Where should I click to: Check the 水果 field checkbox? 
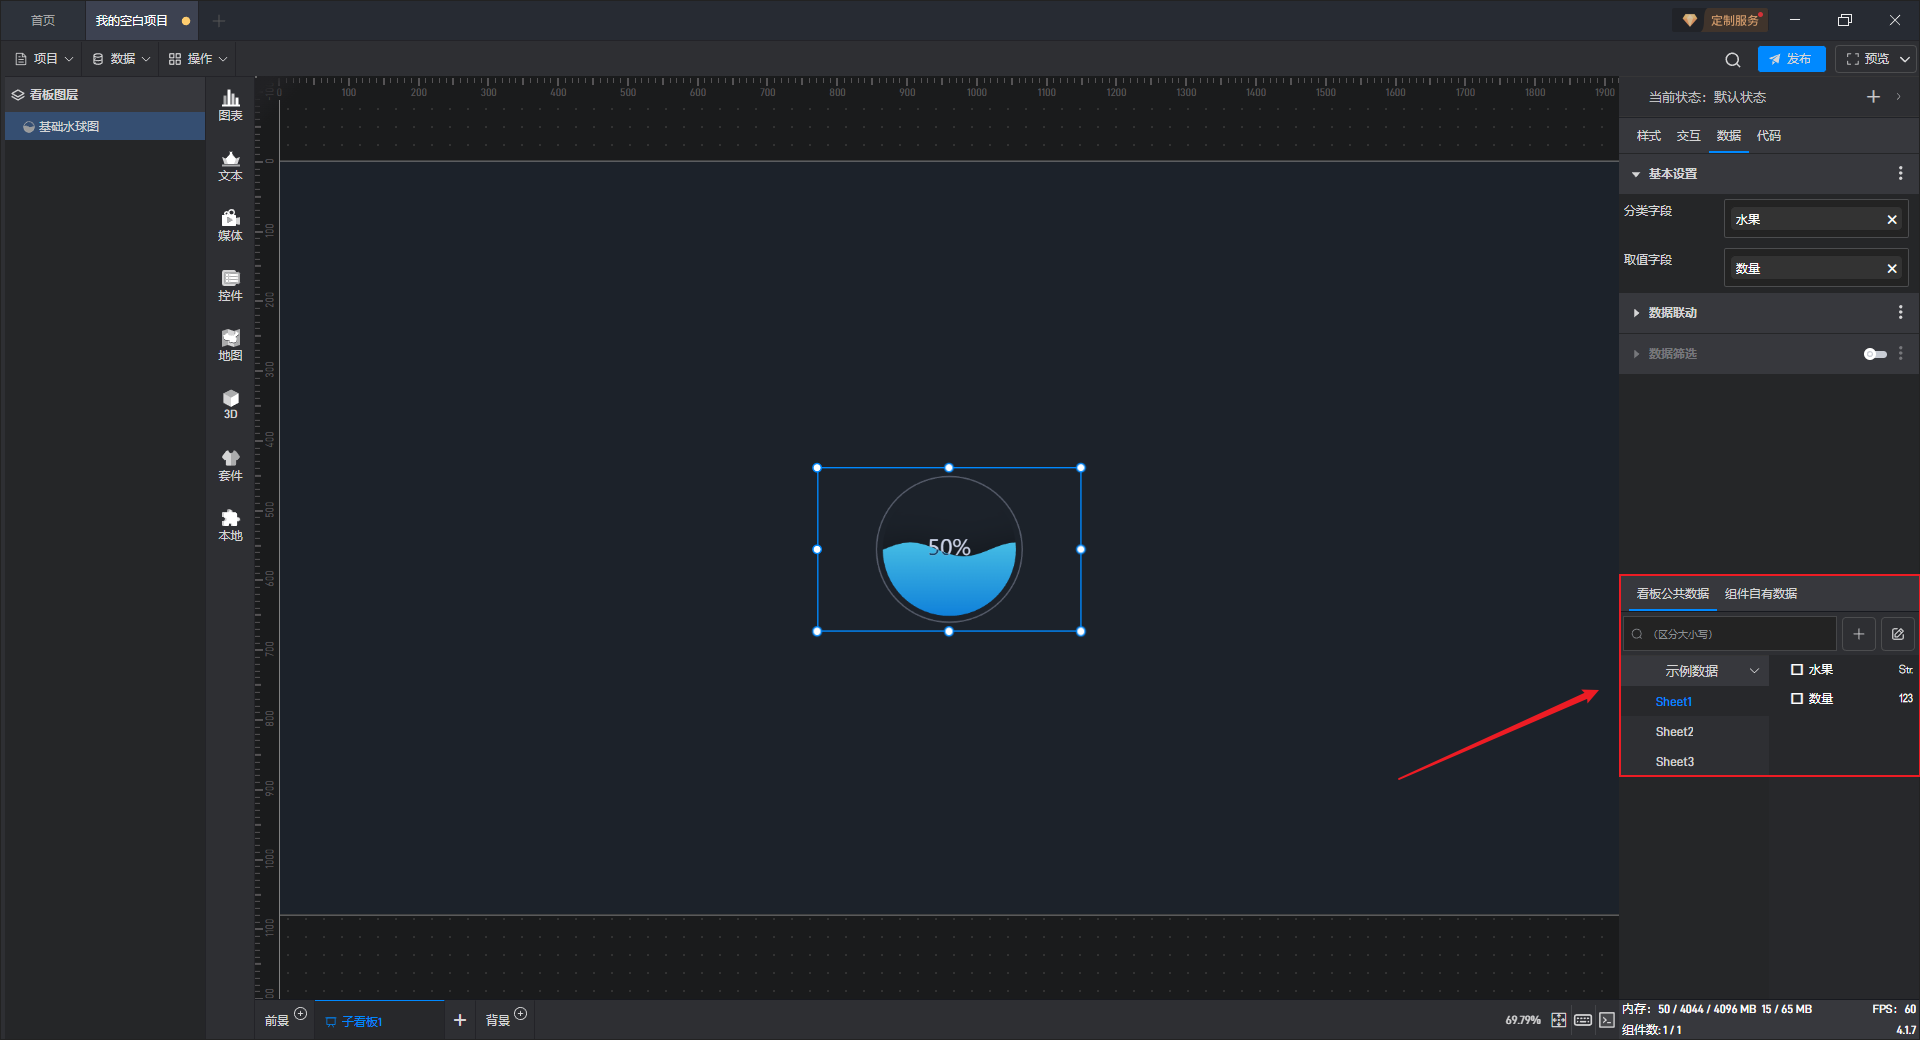pyautogui.click(x=1797, y=670)
